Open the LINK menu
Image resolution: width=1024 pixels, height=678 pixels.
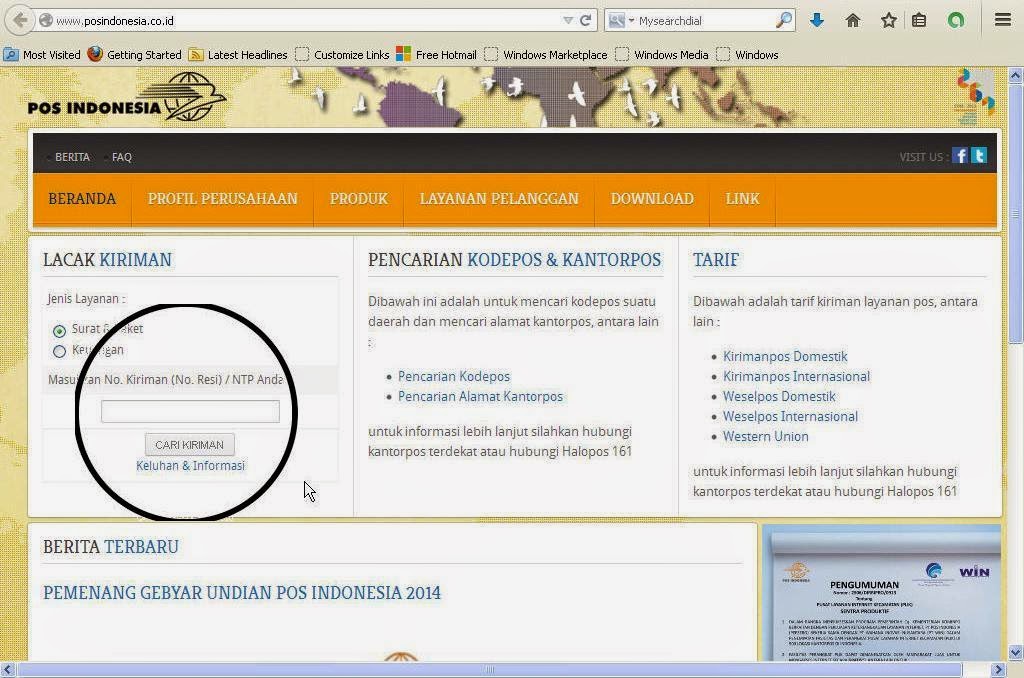743,199
